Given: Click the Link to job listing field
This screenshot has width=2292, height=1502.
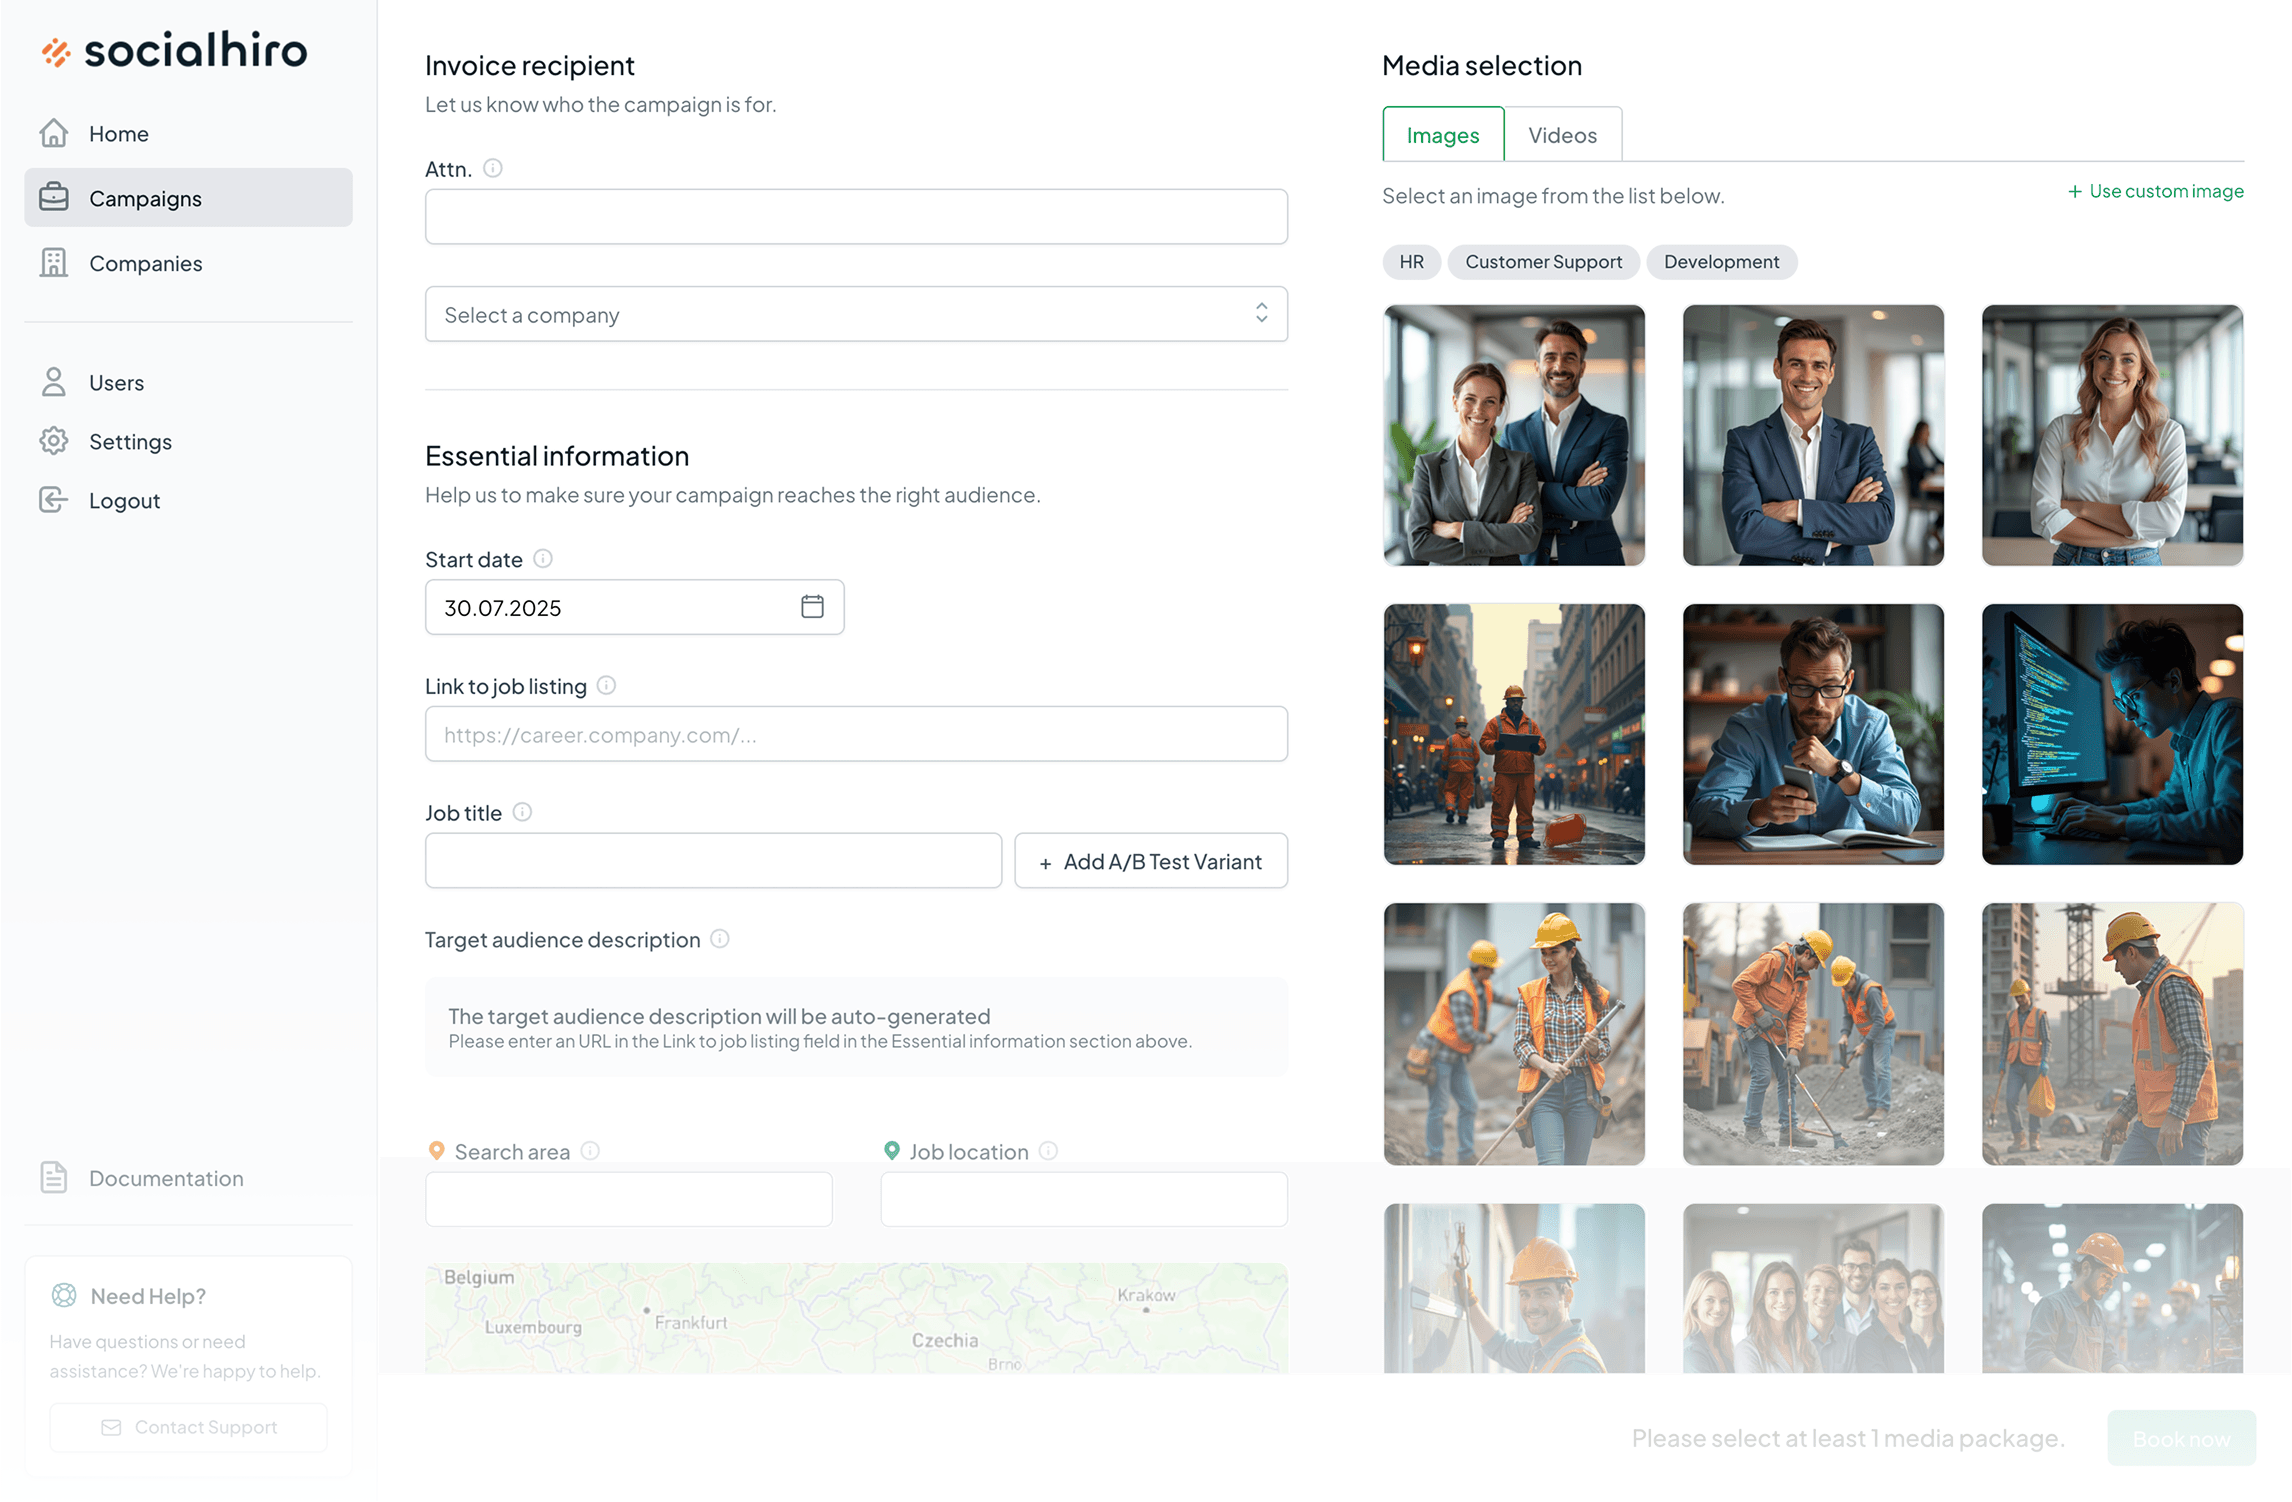Looking at the screenshot, I should pyautogui.click(x=856, y=735).
